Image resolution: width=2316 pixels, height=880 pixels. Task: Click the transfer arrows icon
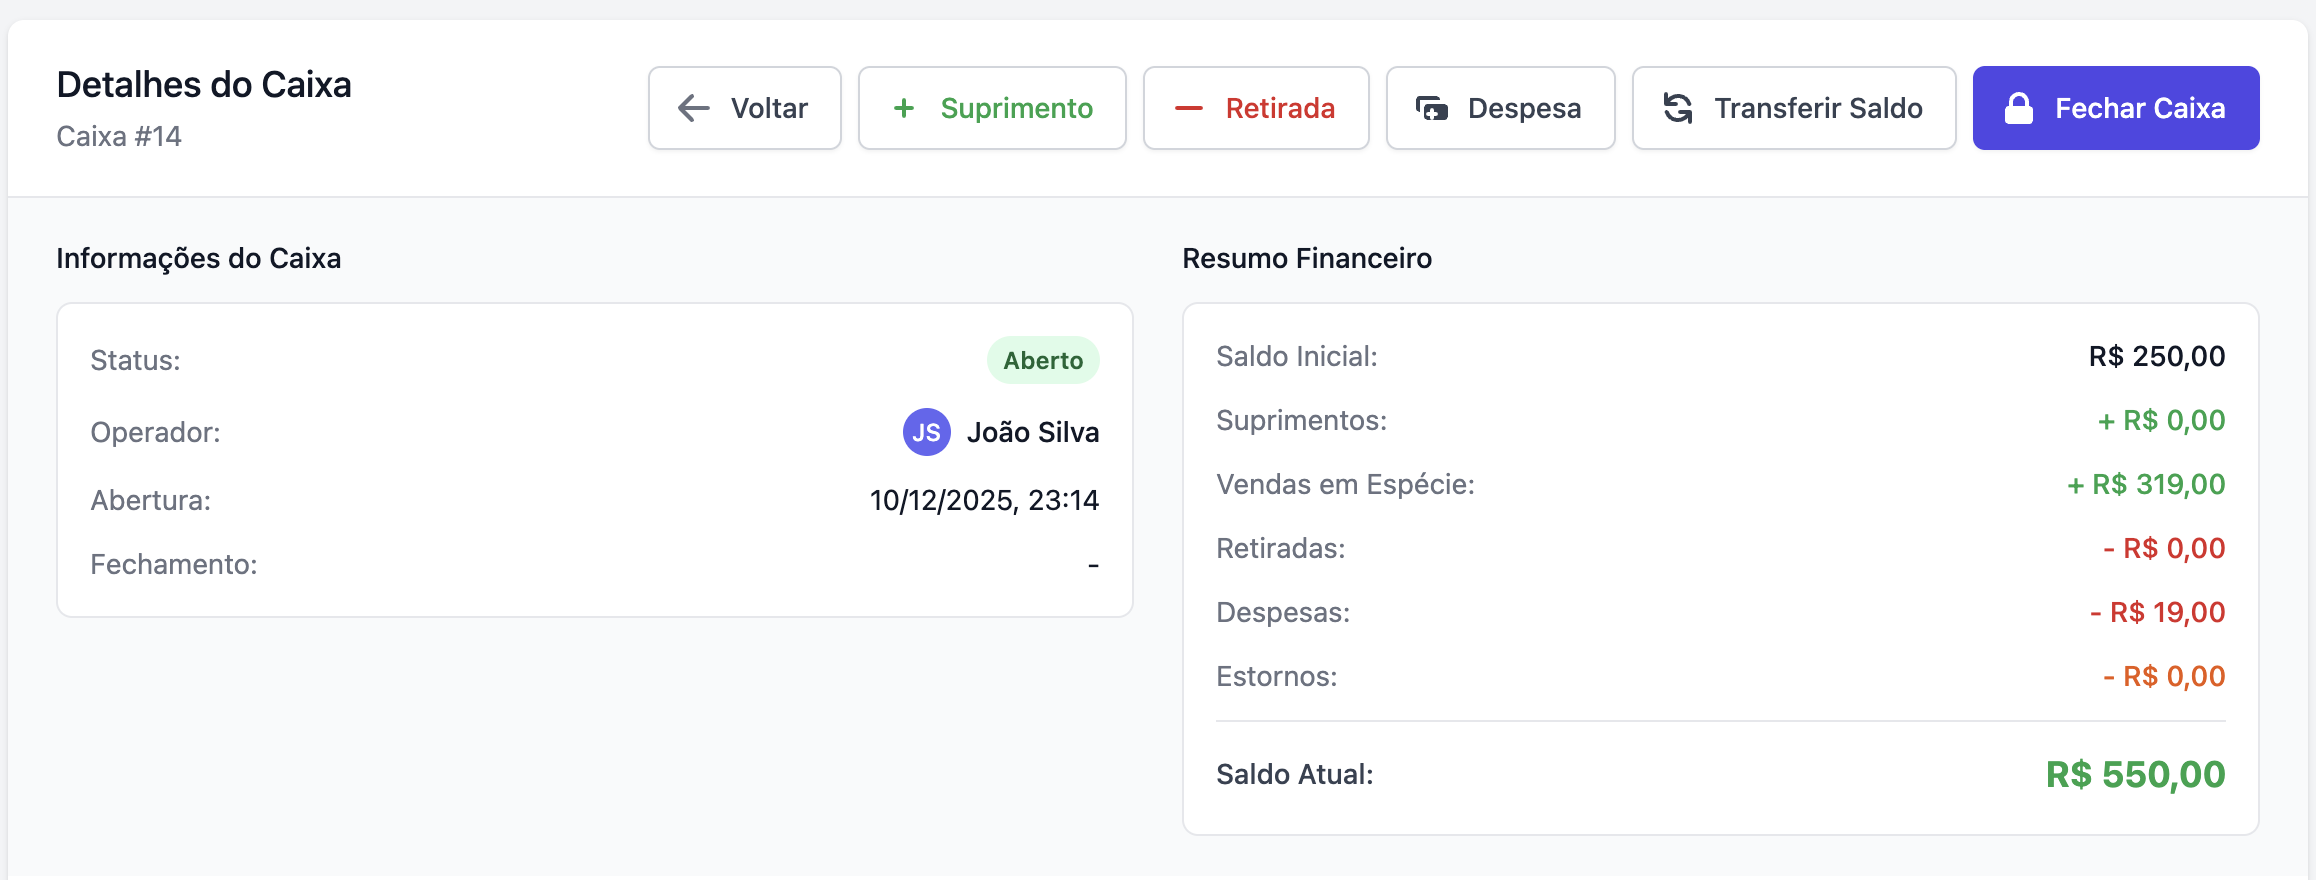pyautogui.click(x=1678, y=108)
